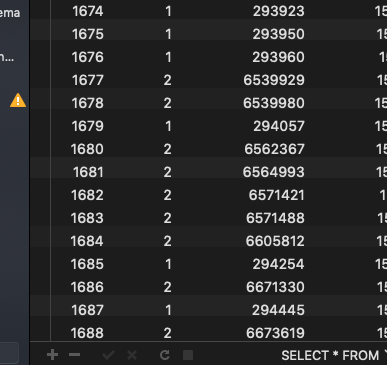Screen dimensions: 387x365
Task: Click the SELECT * FROM query text
Action: pyautogui.click(x=330, y=355)
